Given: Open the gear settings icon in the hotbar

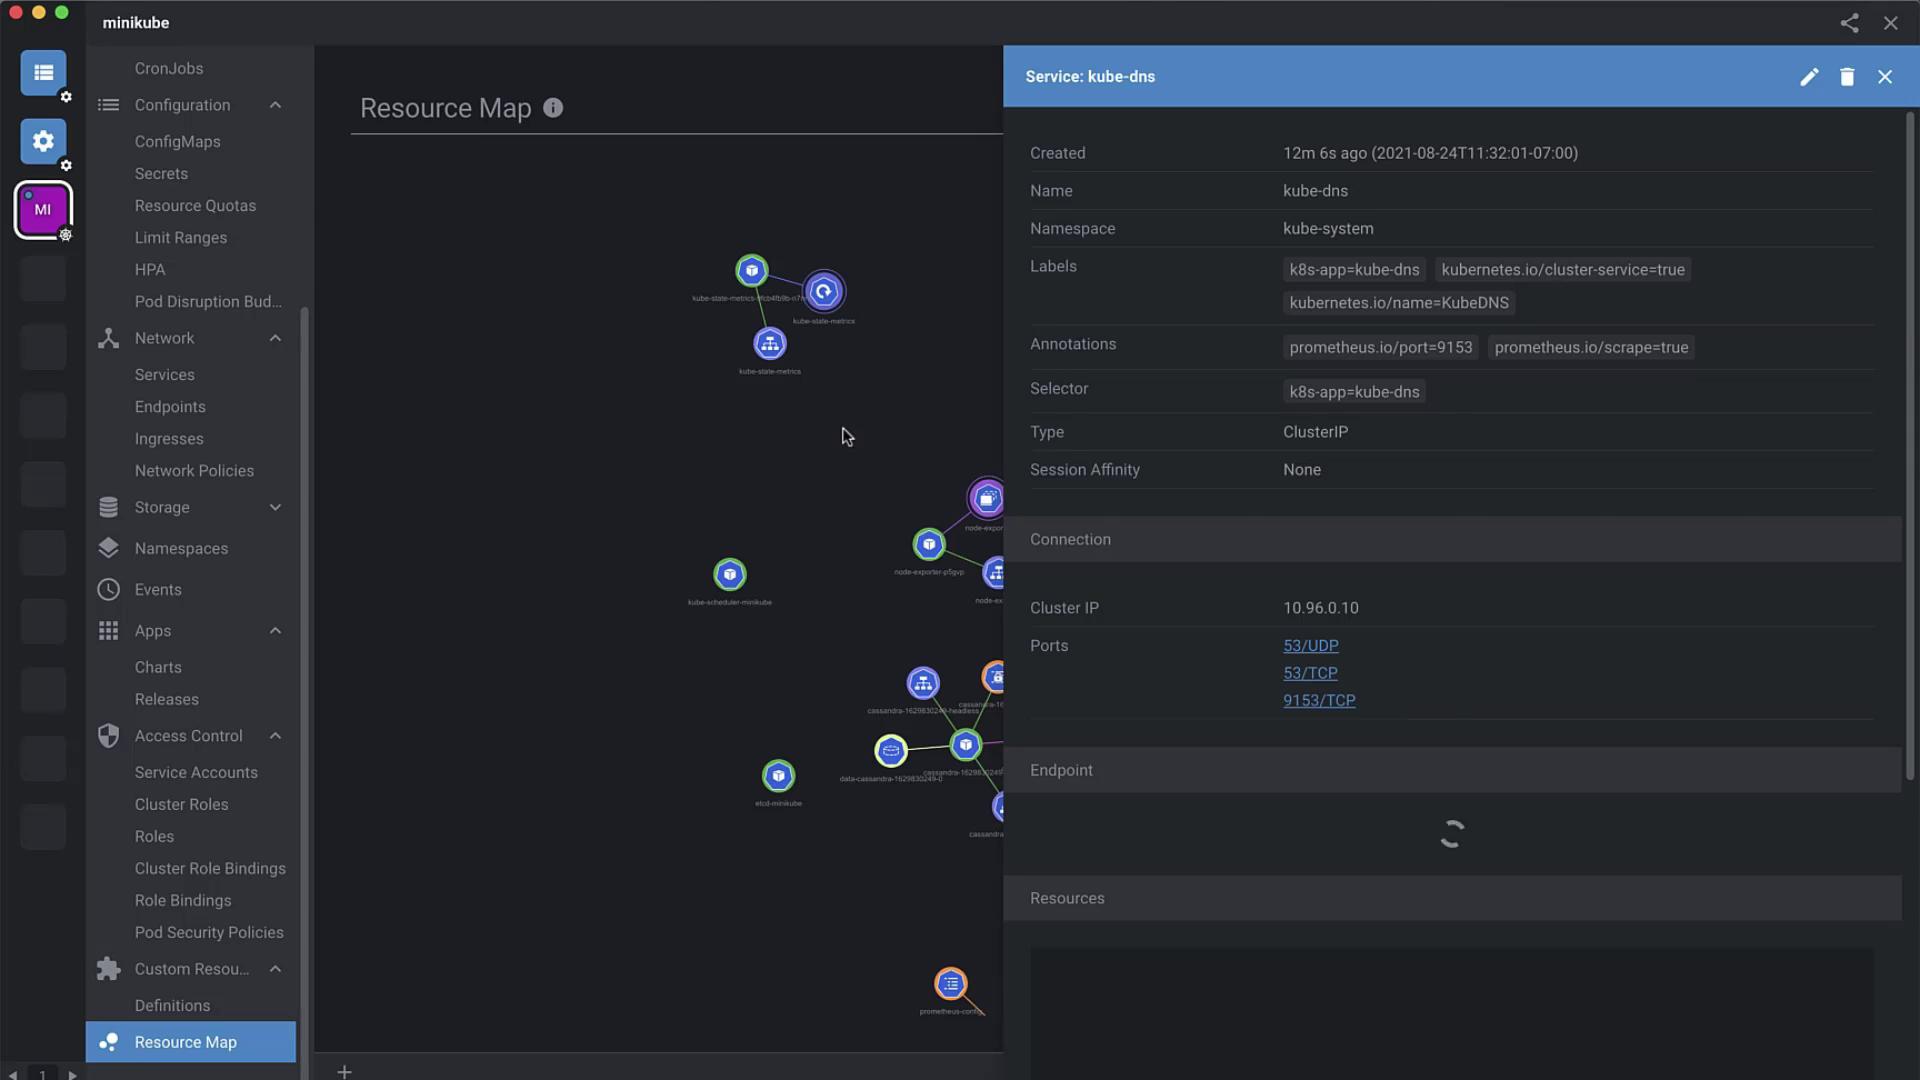Looking at the screenshot, I should click(43, 141).
